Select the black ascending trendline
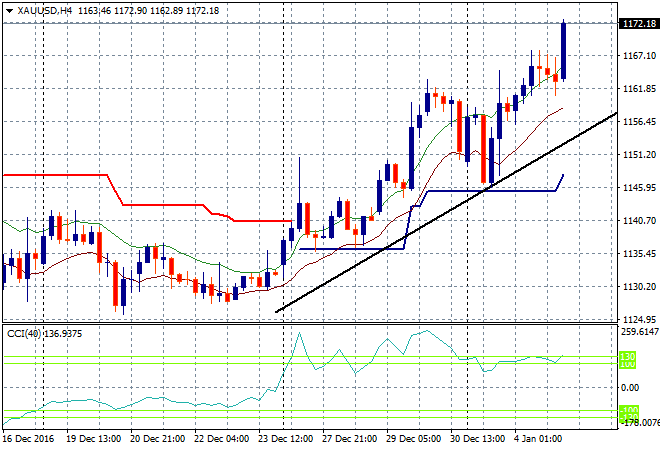The image size is (660, 450). [x=446, y=212]
